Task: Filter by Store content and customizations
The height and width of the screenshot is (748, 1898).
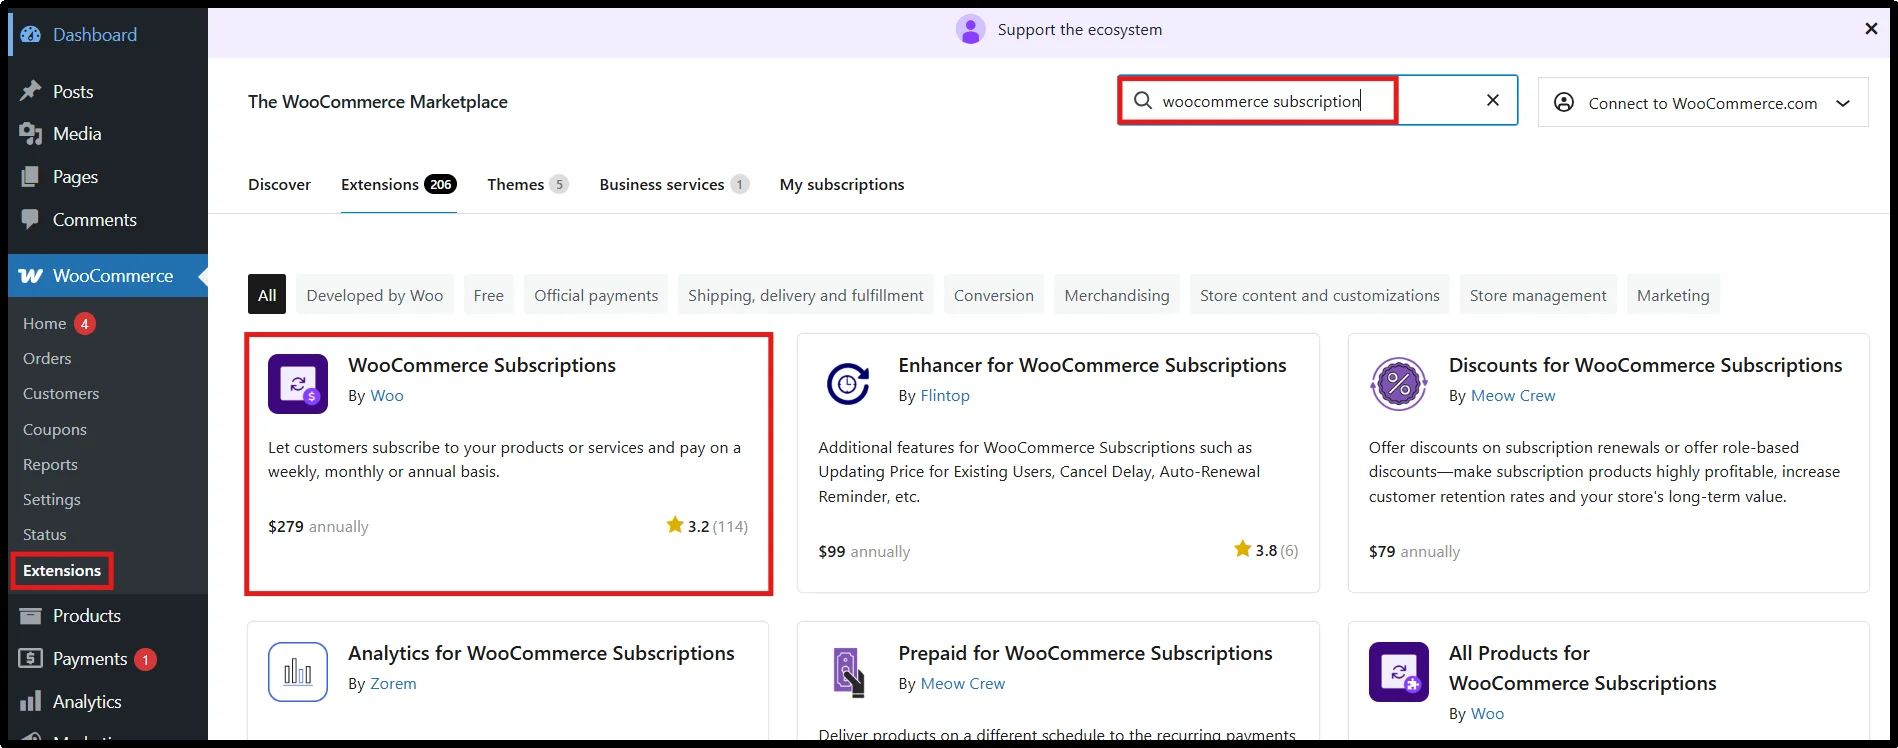Action: click(x=1320, y=295)
